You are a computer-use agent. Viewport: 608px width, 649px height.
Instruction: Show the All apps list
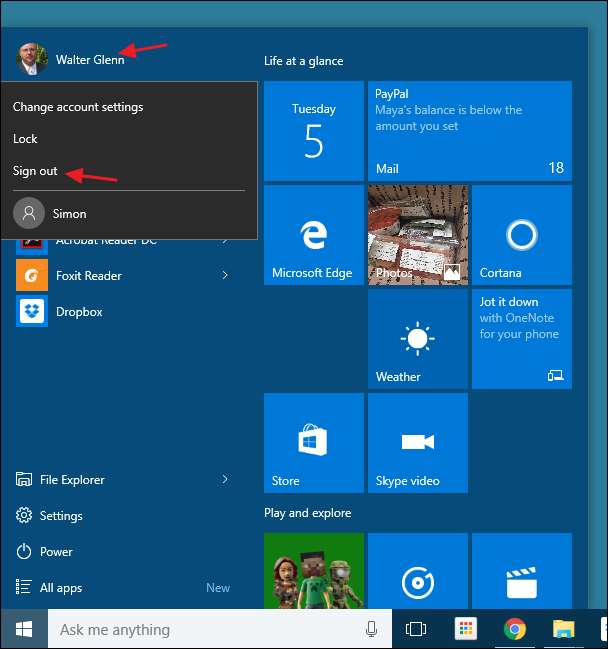click(60, 588)
